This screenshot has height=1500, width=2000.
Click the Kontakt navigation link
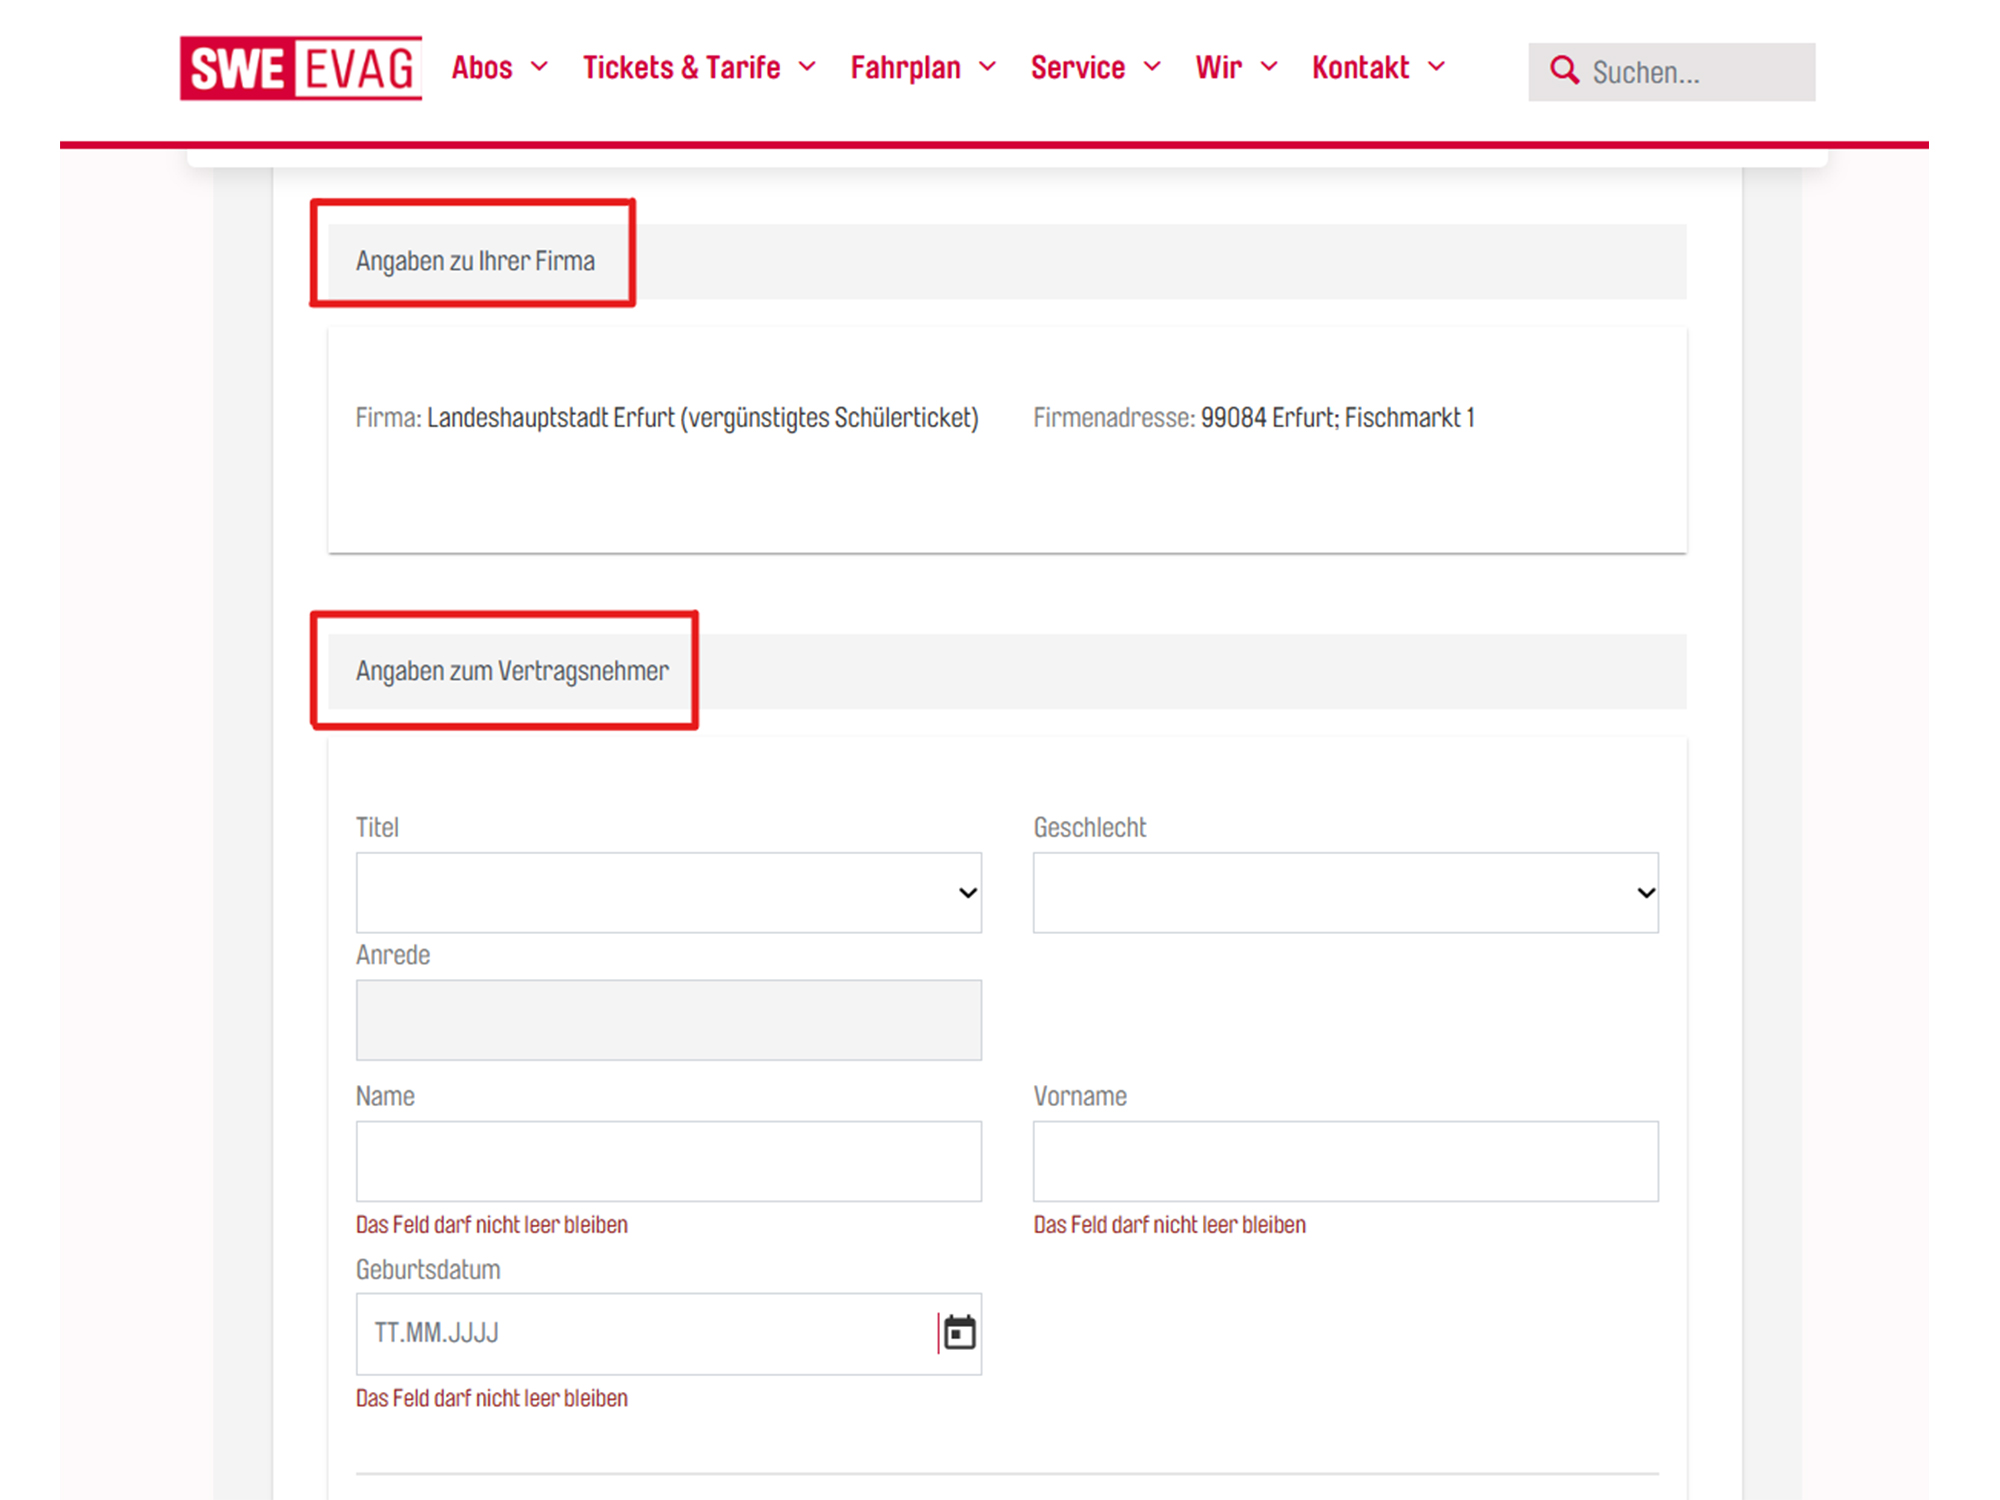click(x=1360, y=67)
